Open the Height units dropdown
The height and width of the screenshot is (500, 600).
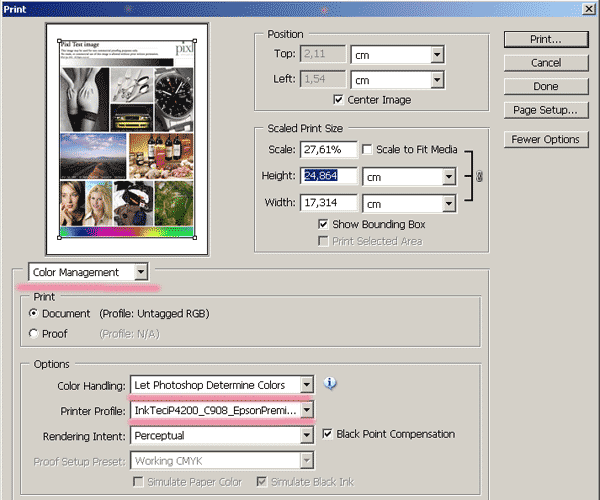coord(448,177)
